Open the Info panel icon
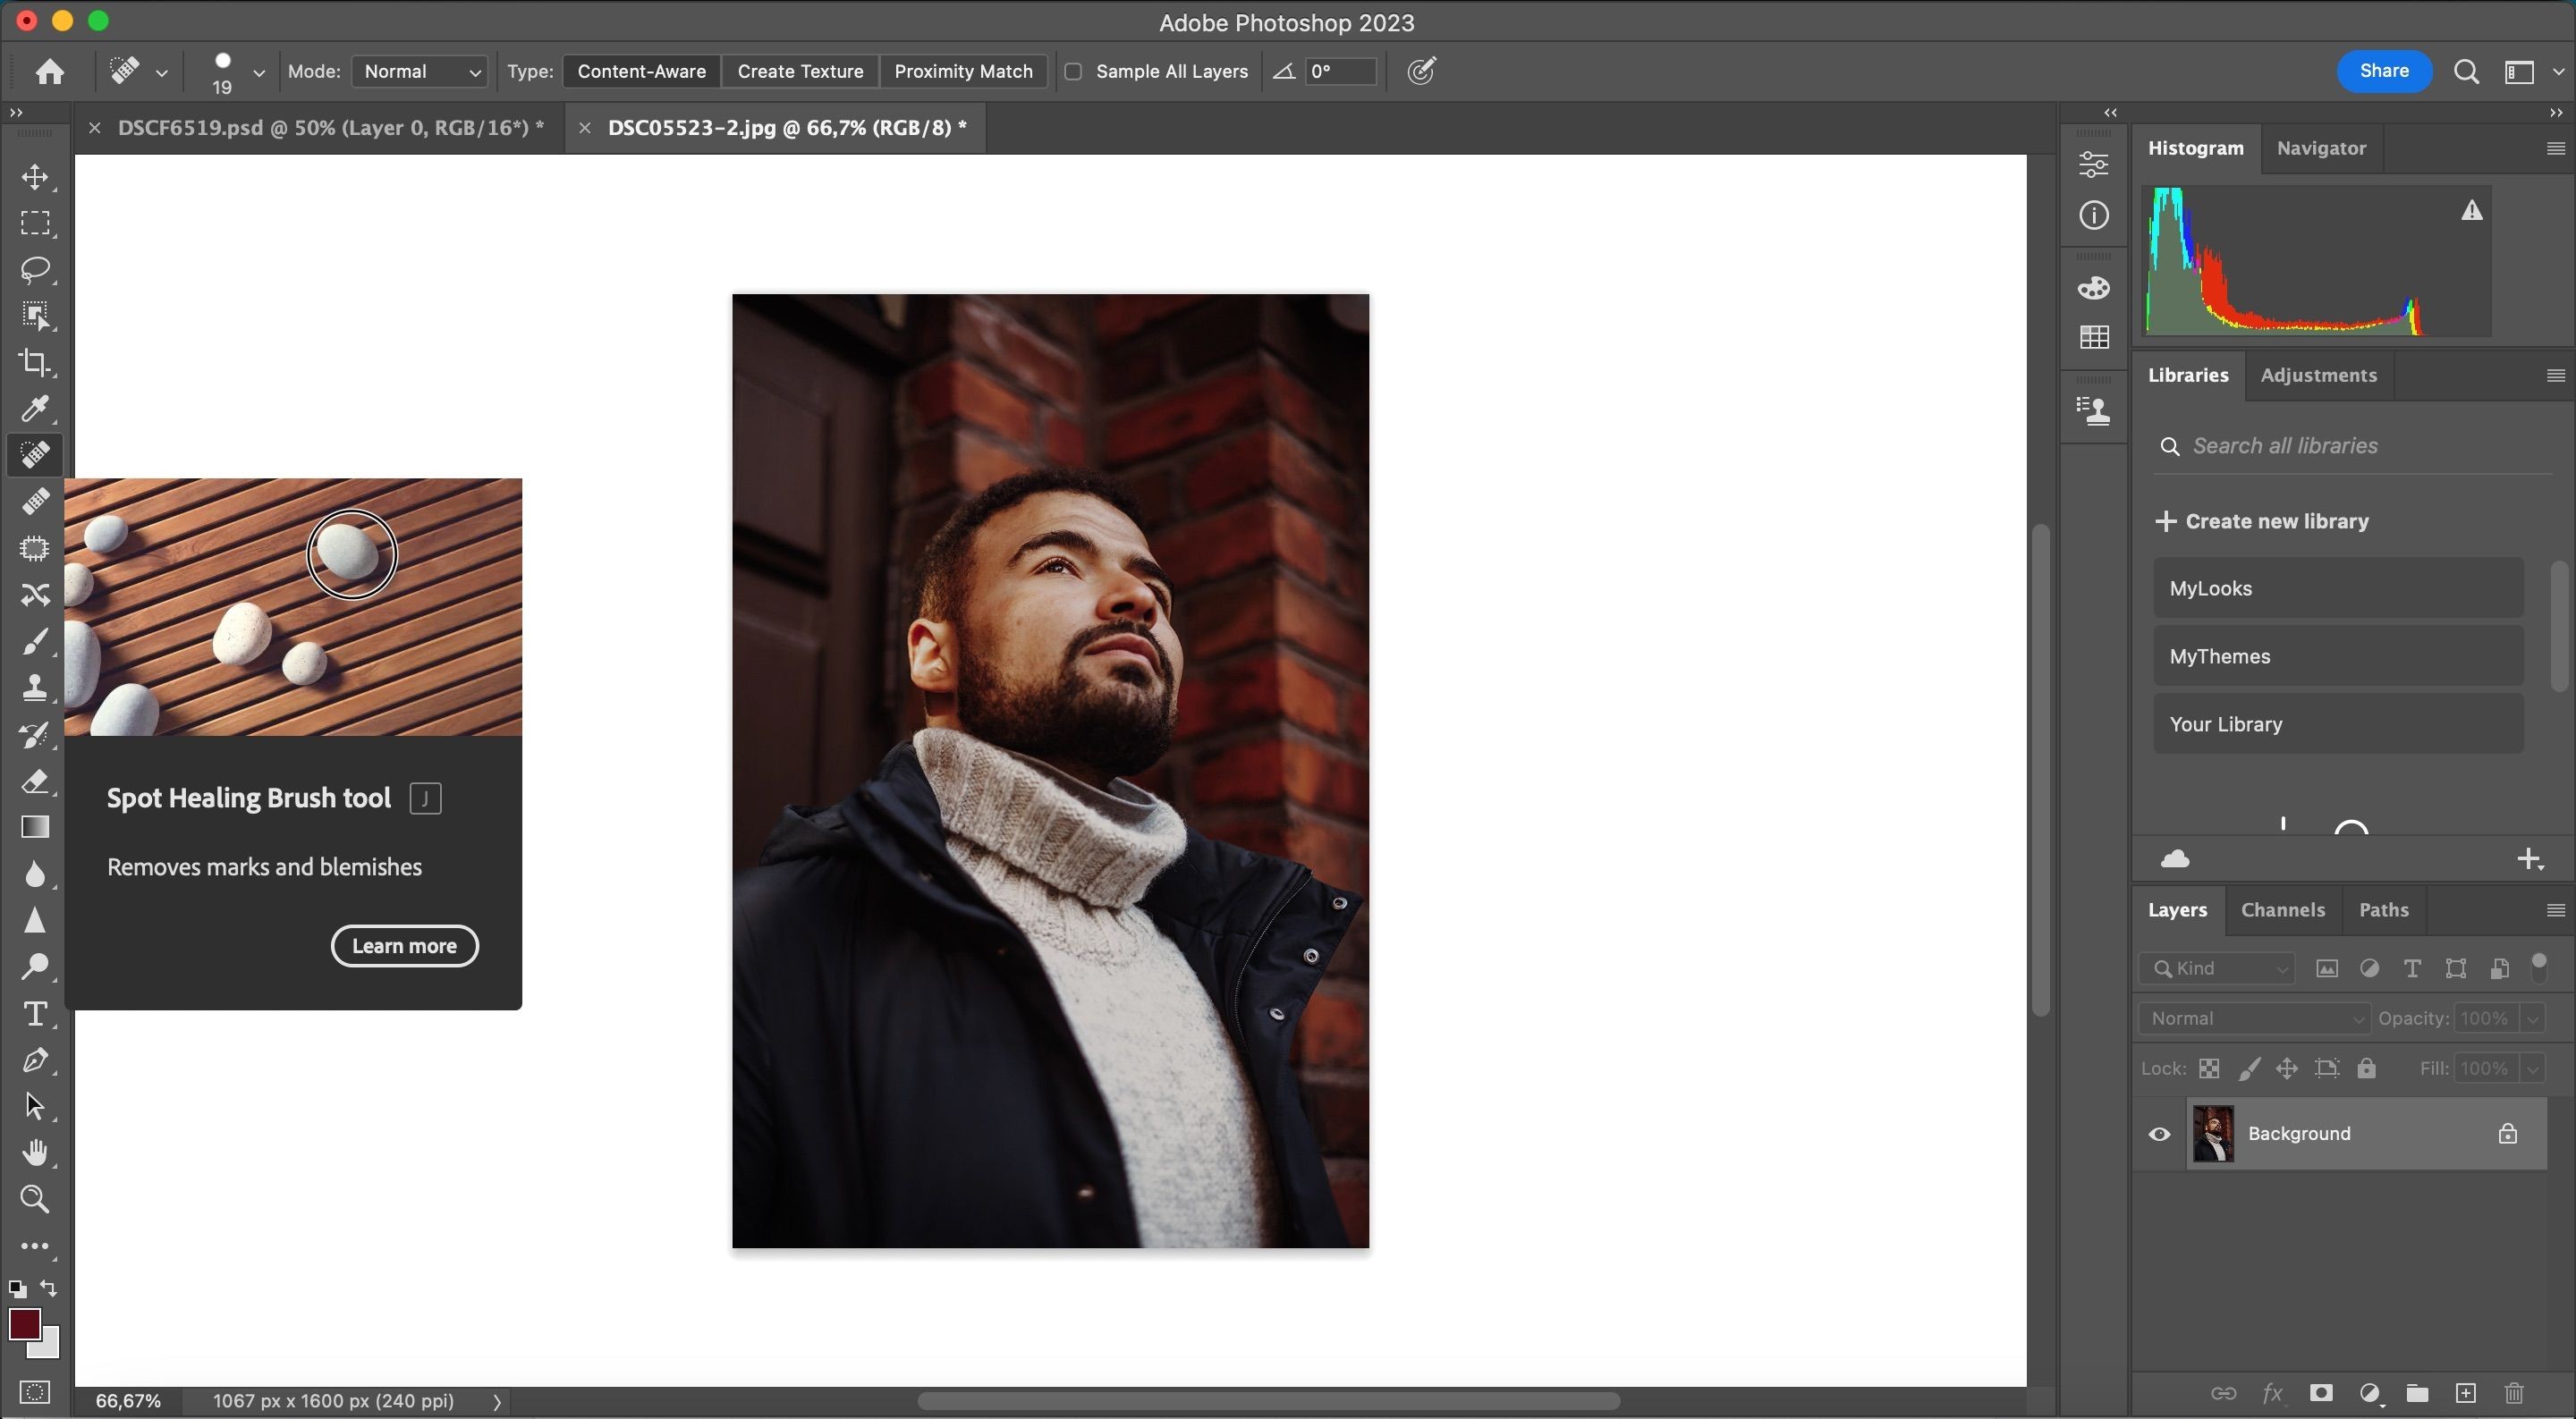2576x1419 pixels. (x=2094, y=215)
